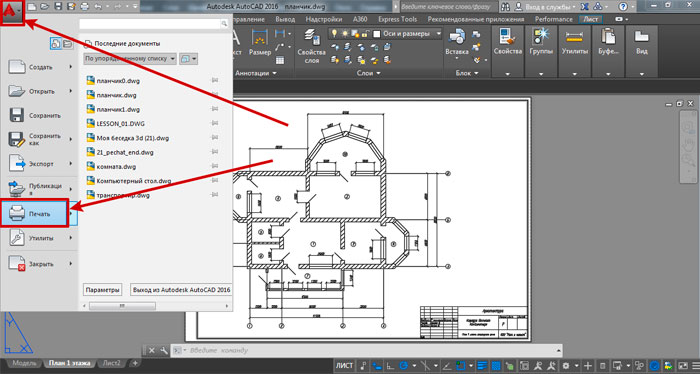Pin планчик0.dwg in the recent list
This screenshot has width=700, height=374.
[215, 80]
